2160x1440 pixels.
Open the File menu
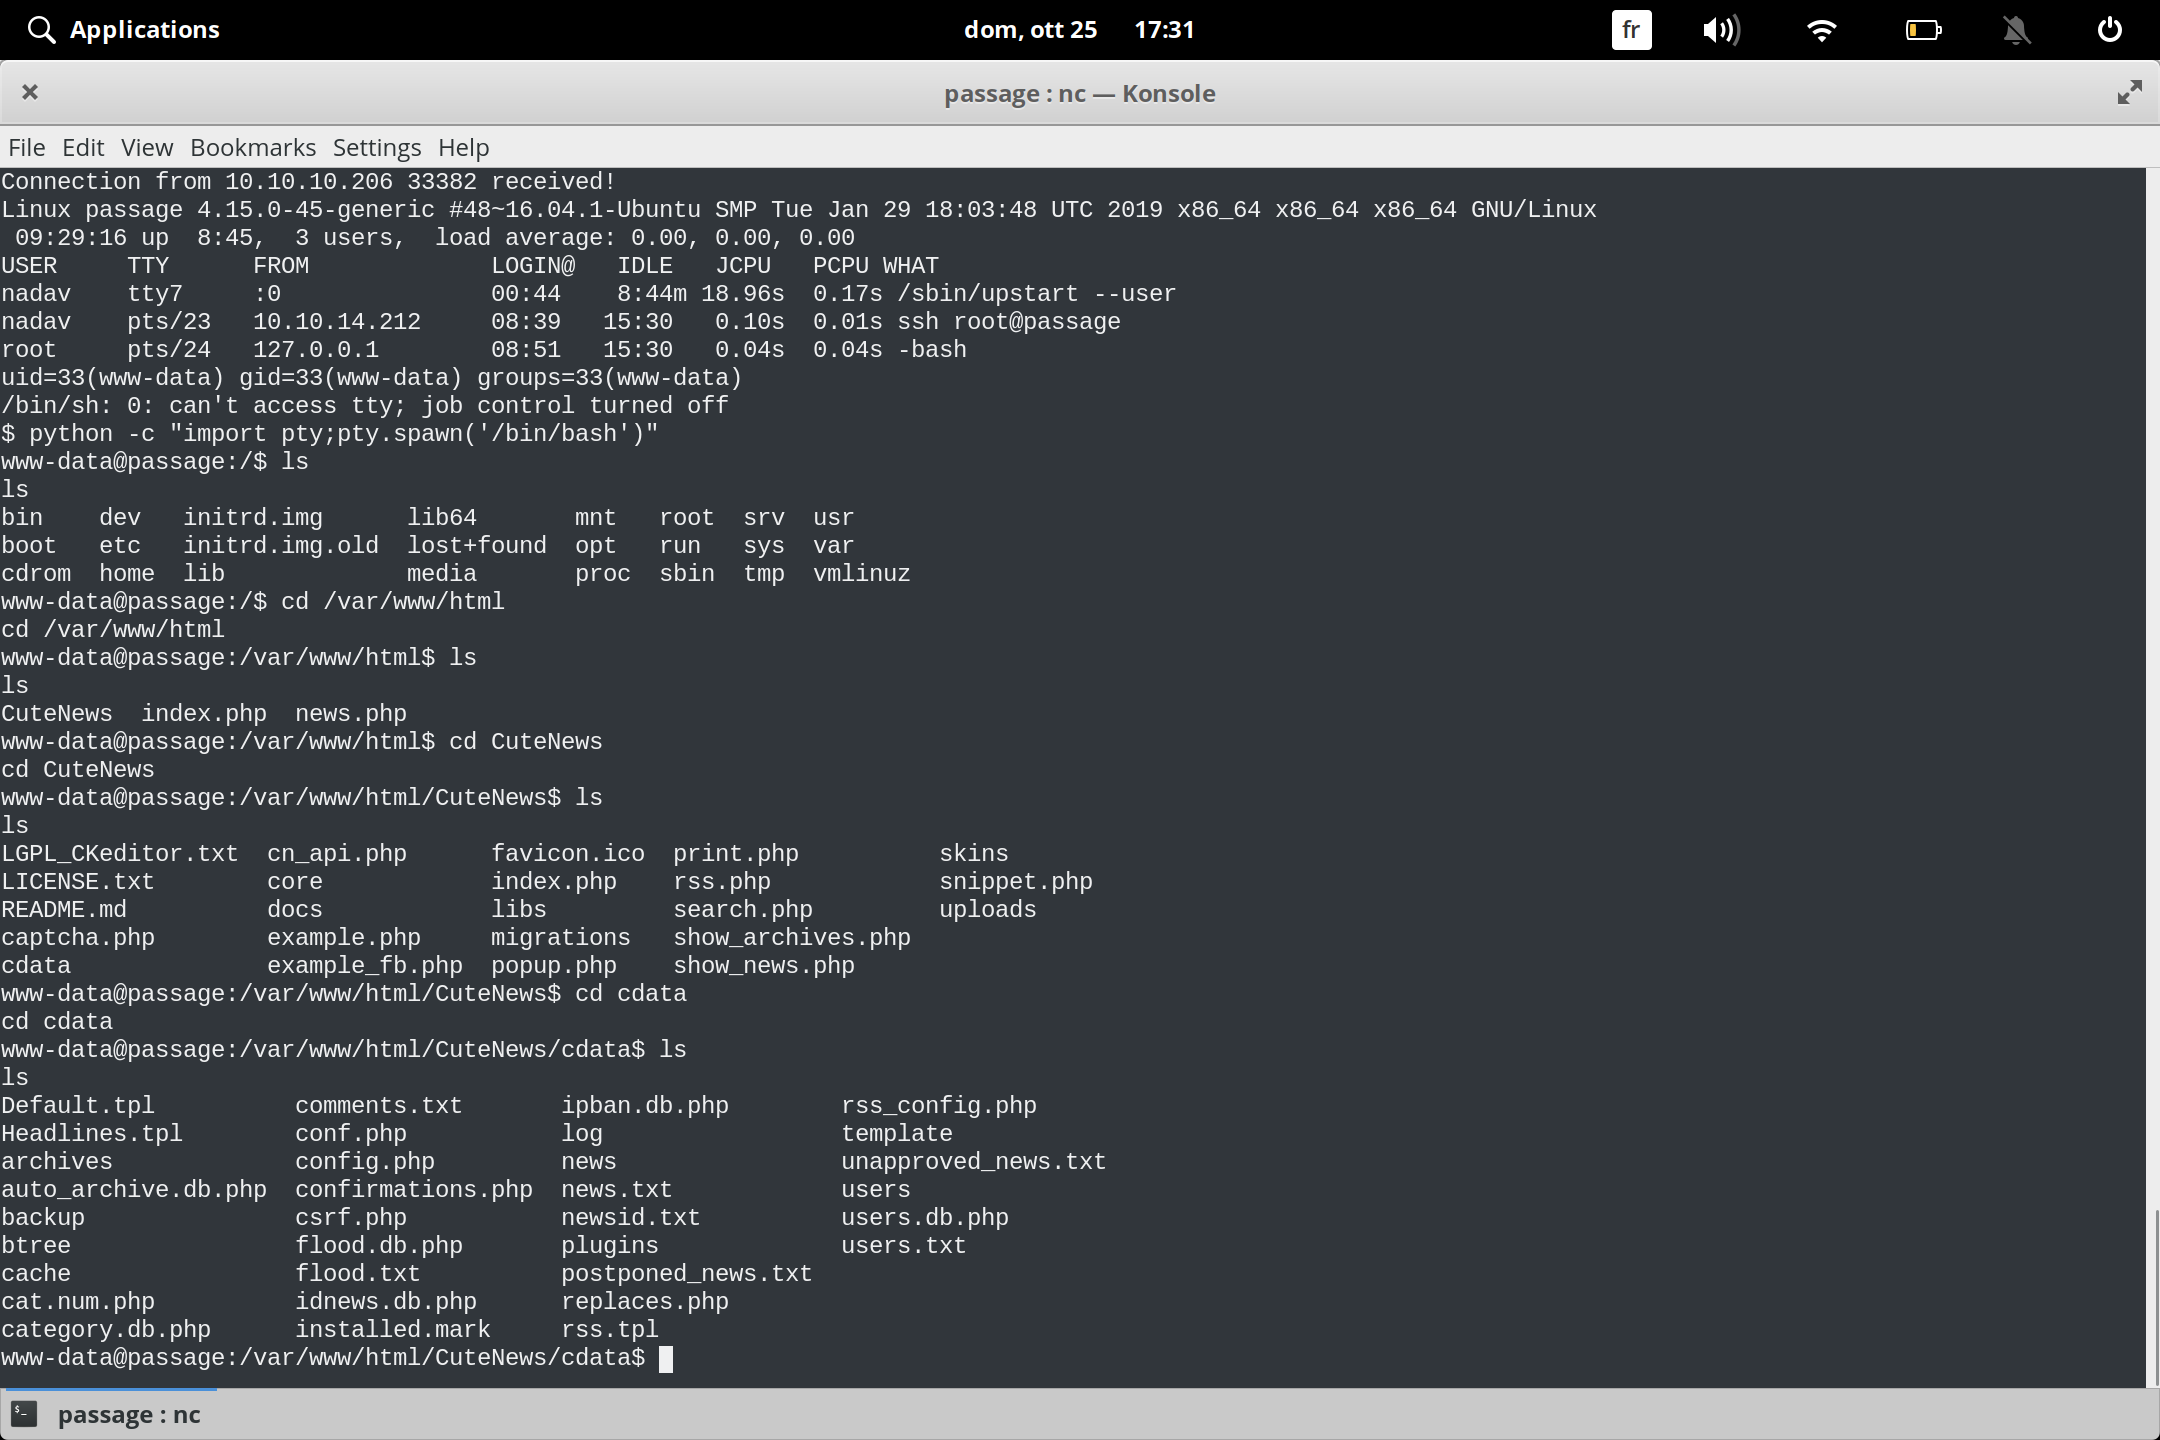(x=26, y=147)
